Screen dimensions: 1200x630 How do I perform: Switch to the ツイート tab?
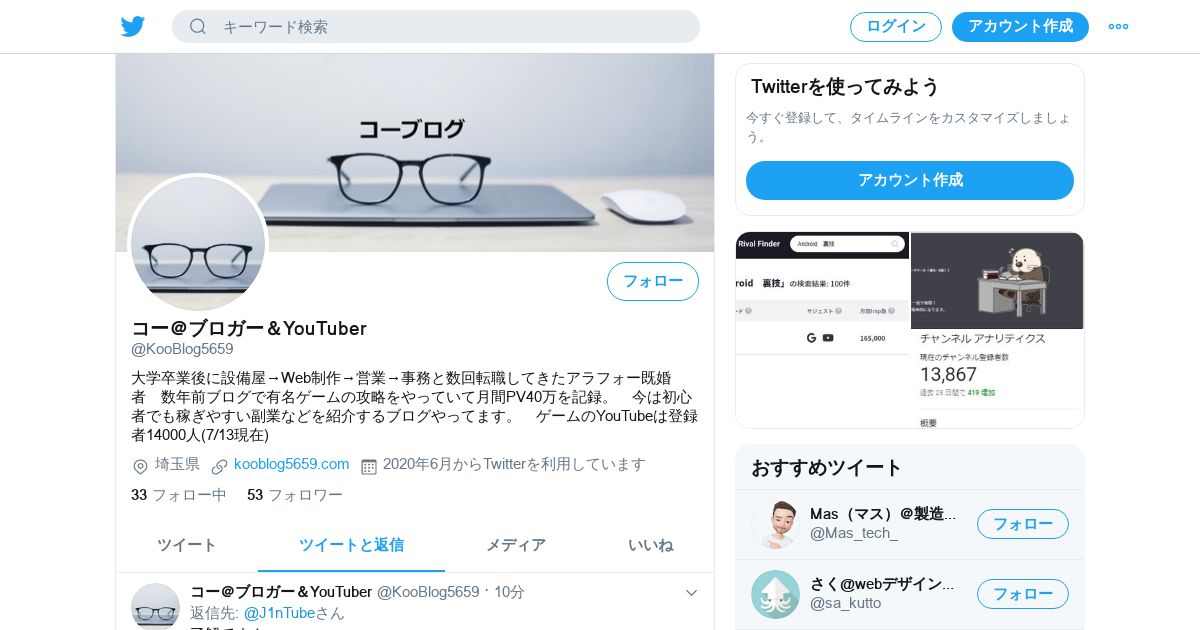coord(187,545)
